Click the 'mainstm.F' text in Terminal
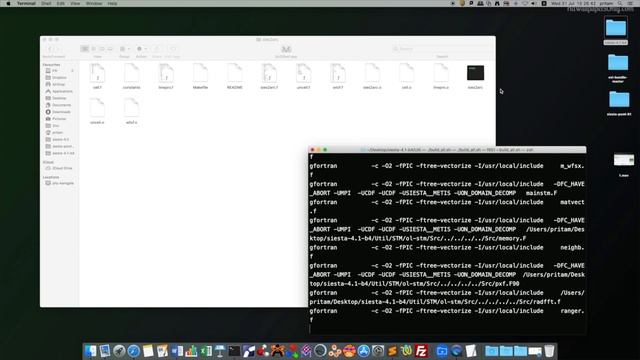 pos(542,193)
